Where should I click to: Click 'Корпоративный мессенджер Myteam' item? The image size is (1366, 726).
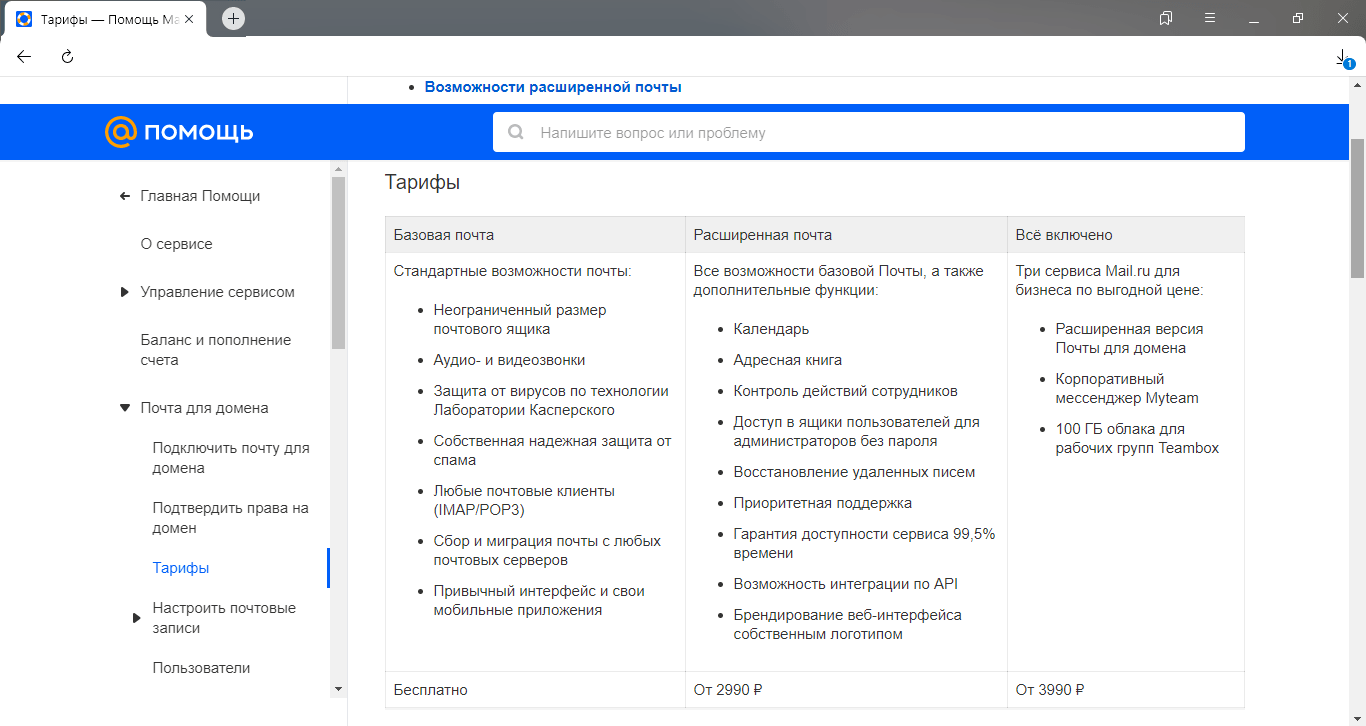(x=1127, y=389)
